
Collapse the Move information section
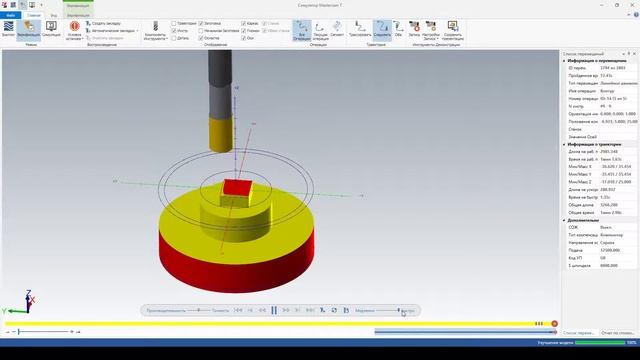coord(564,61)
